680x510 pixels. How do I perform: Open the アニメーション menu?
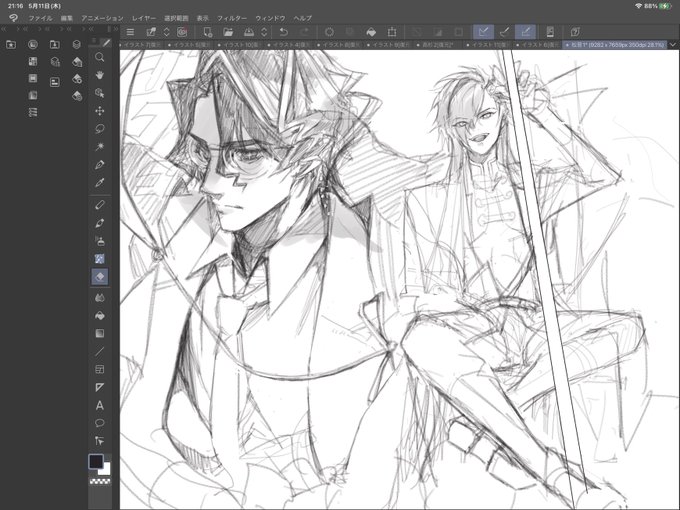[102, 18]
